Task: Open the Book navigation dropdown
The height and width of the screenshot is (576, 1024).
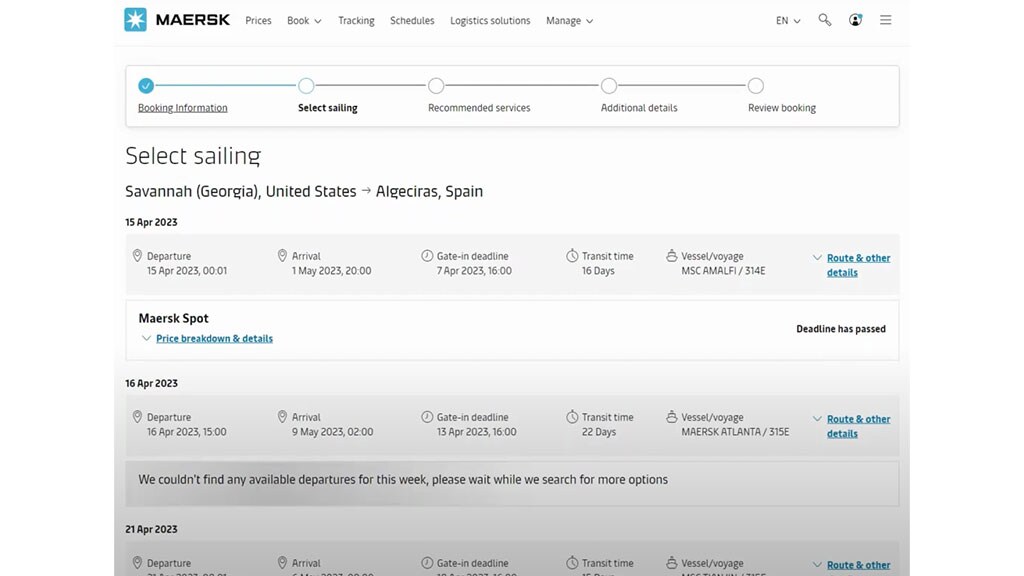Action: tap(304, 20)
